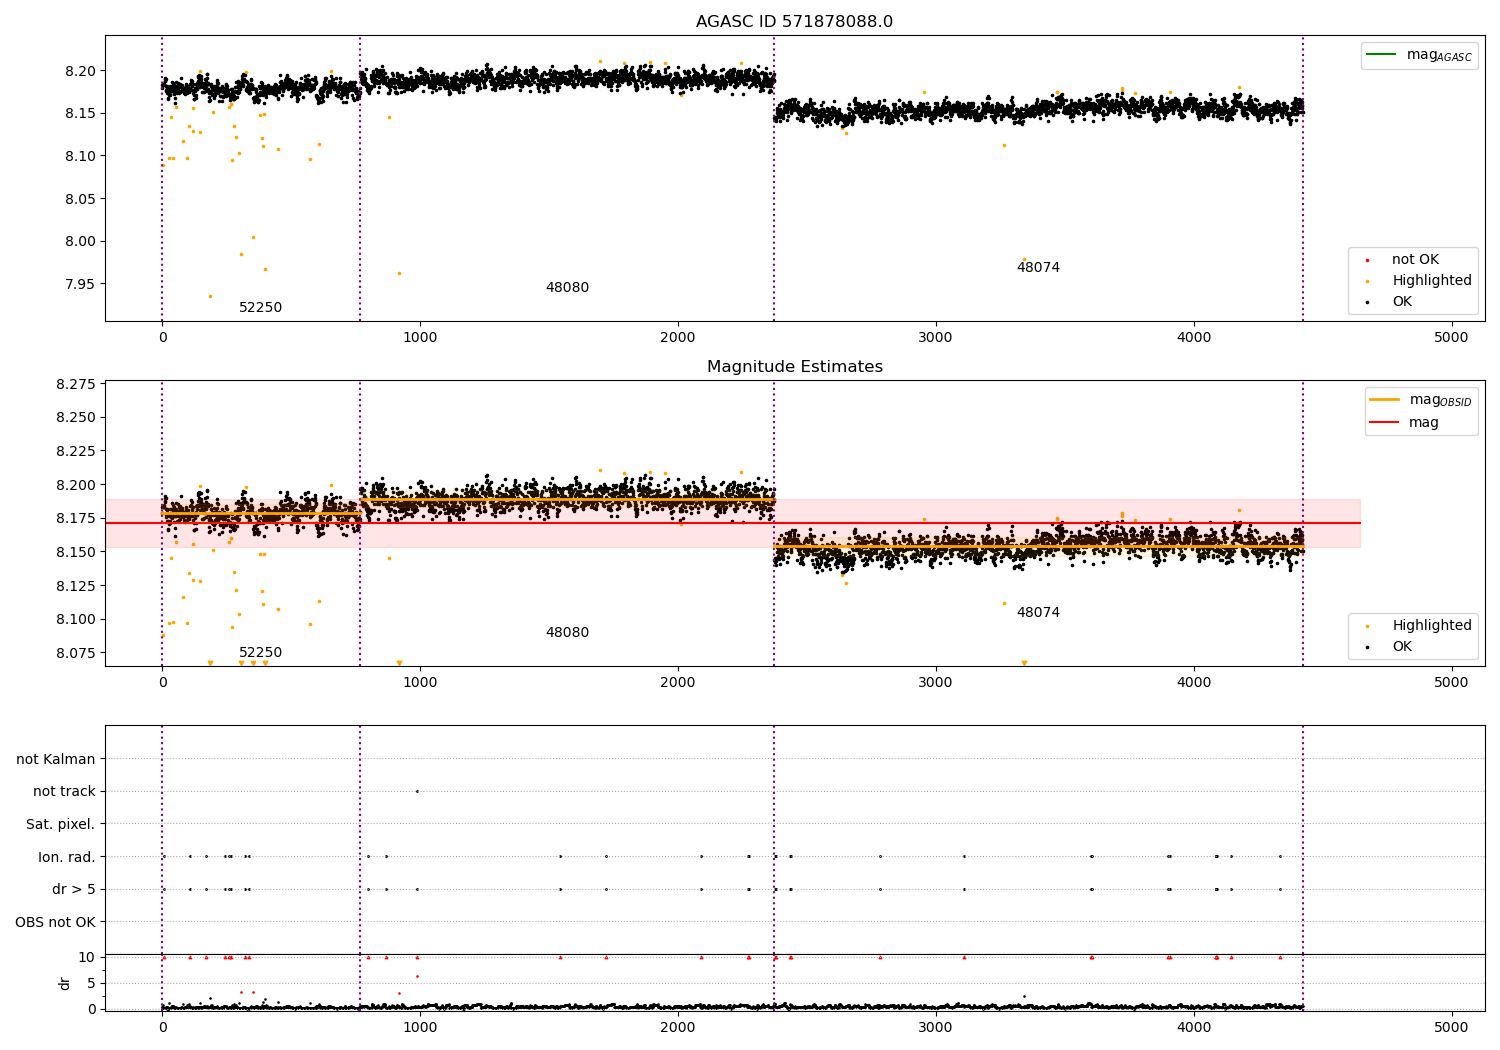Click x-axis tick 2000 under bottom plot
This screenshot has width=1500, height=1050.
(678, 1028)
